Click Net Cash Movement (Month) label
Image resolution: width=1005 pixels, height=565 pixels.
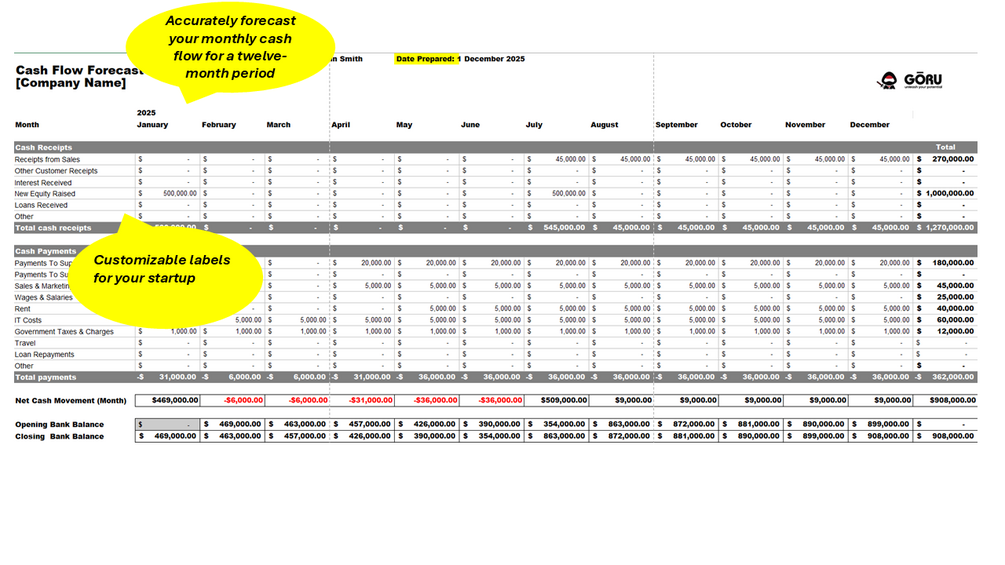[71, 401]
